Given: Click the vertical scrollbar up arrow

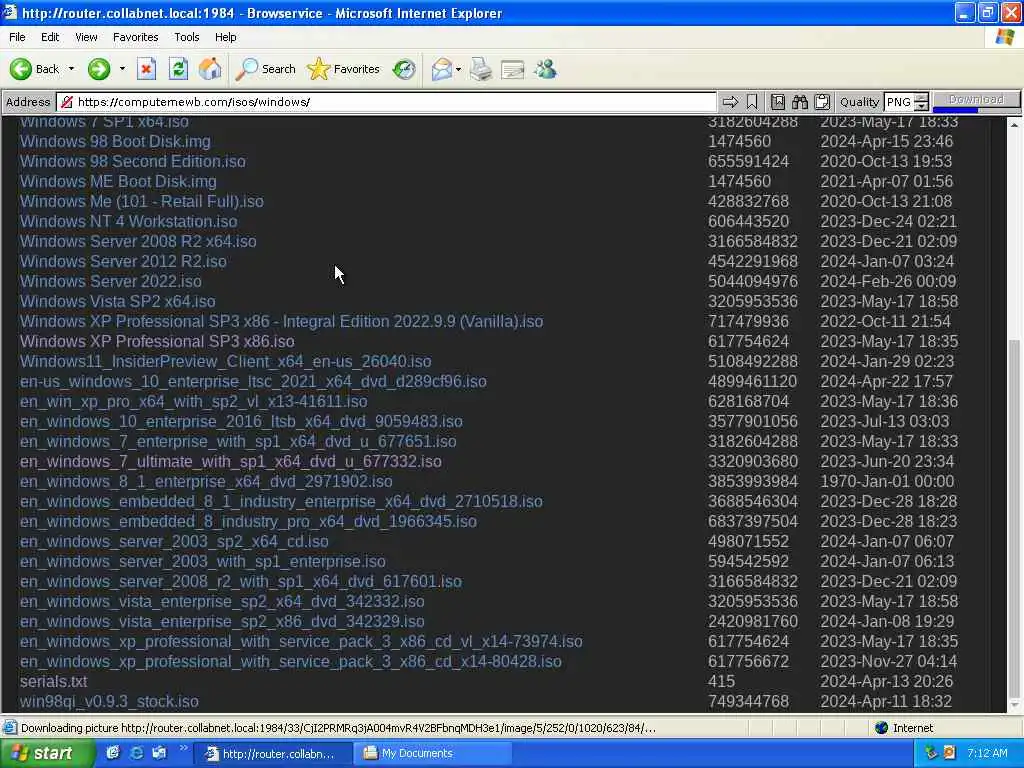Looking at the screenshot, I should [1014, 123].
